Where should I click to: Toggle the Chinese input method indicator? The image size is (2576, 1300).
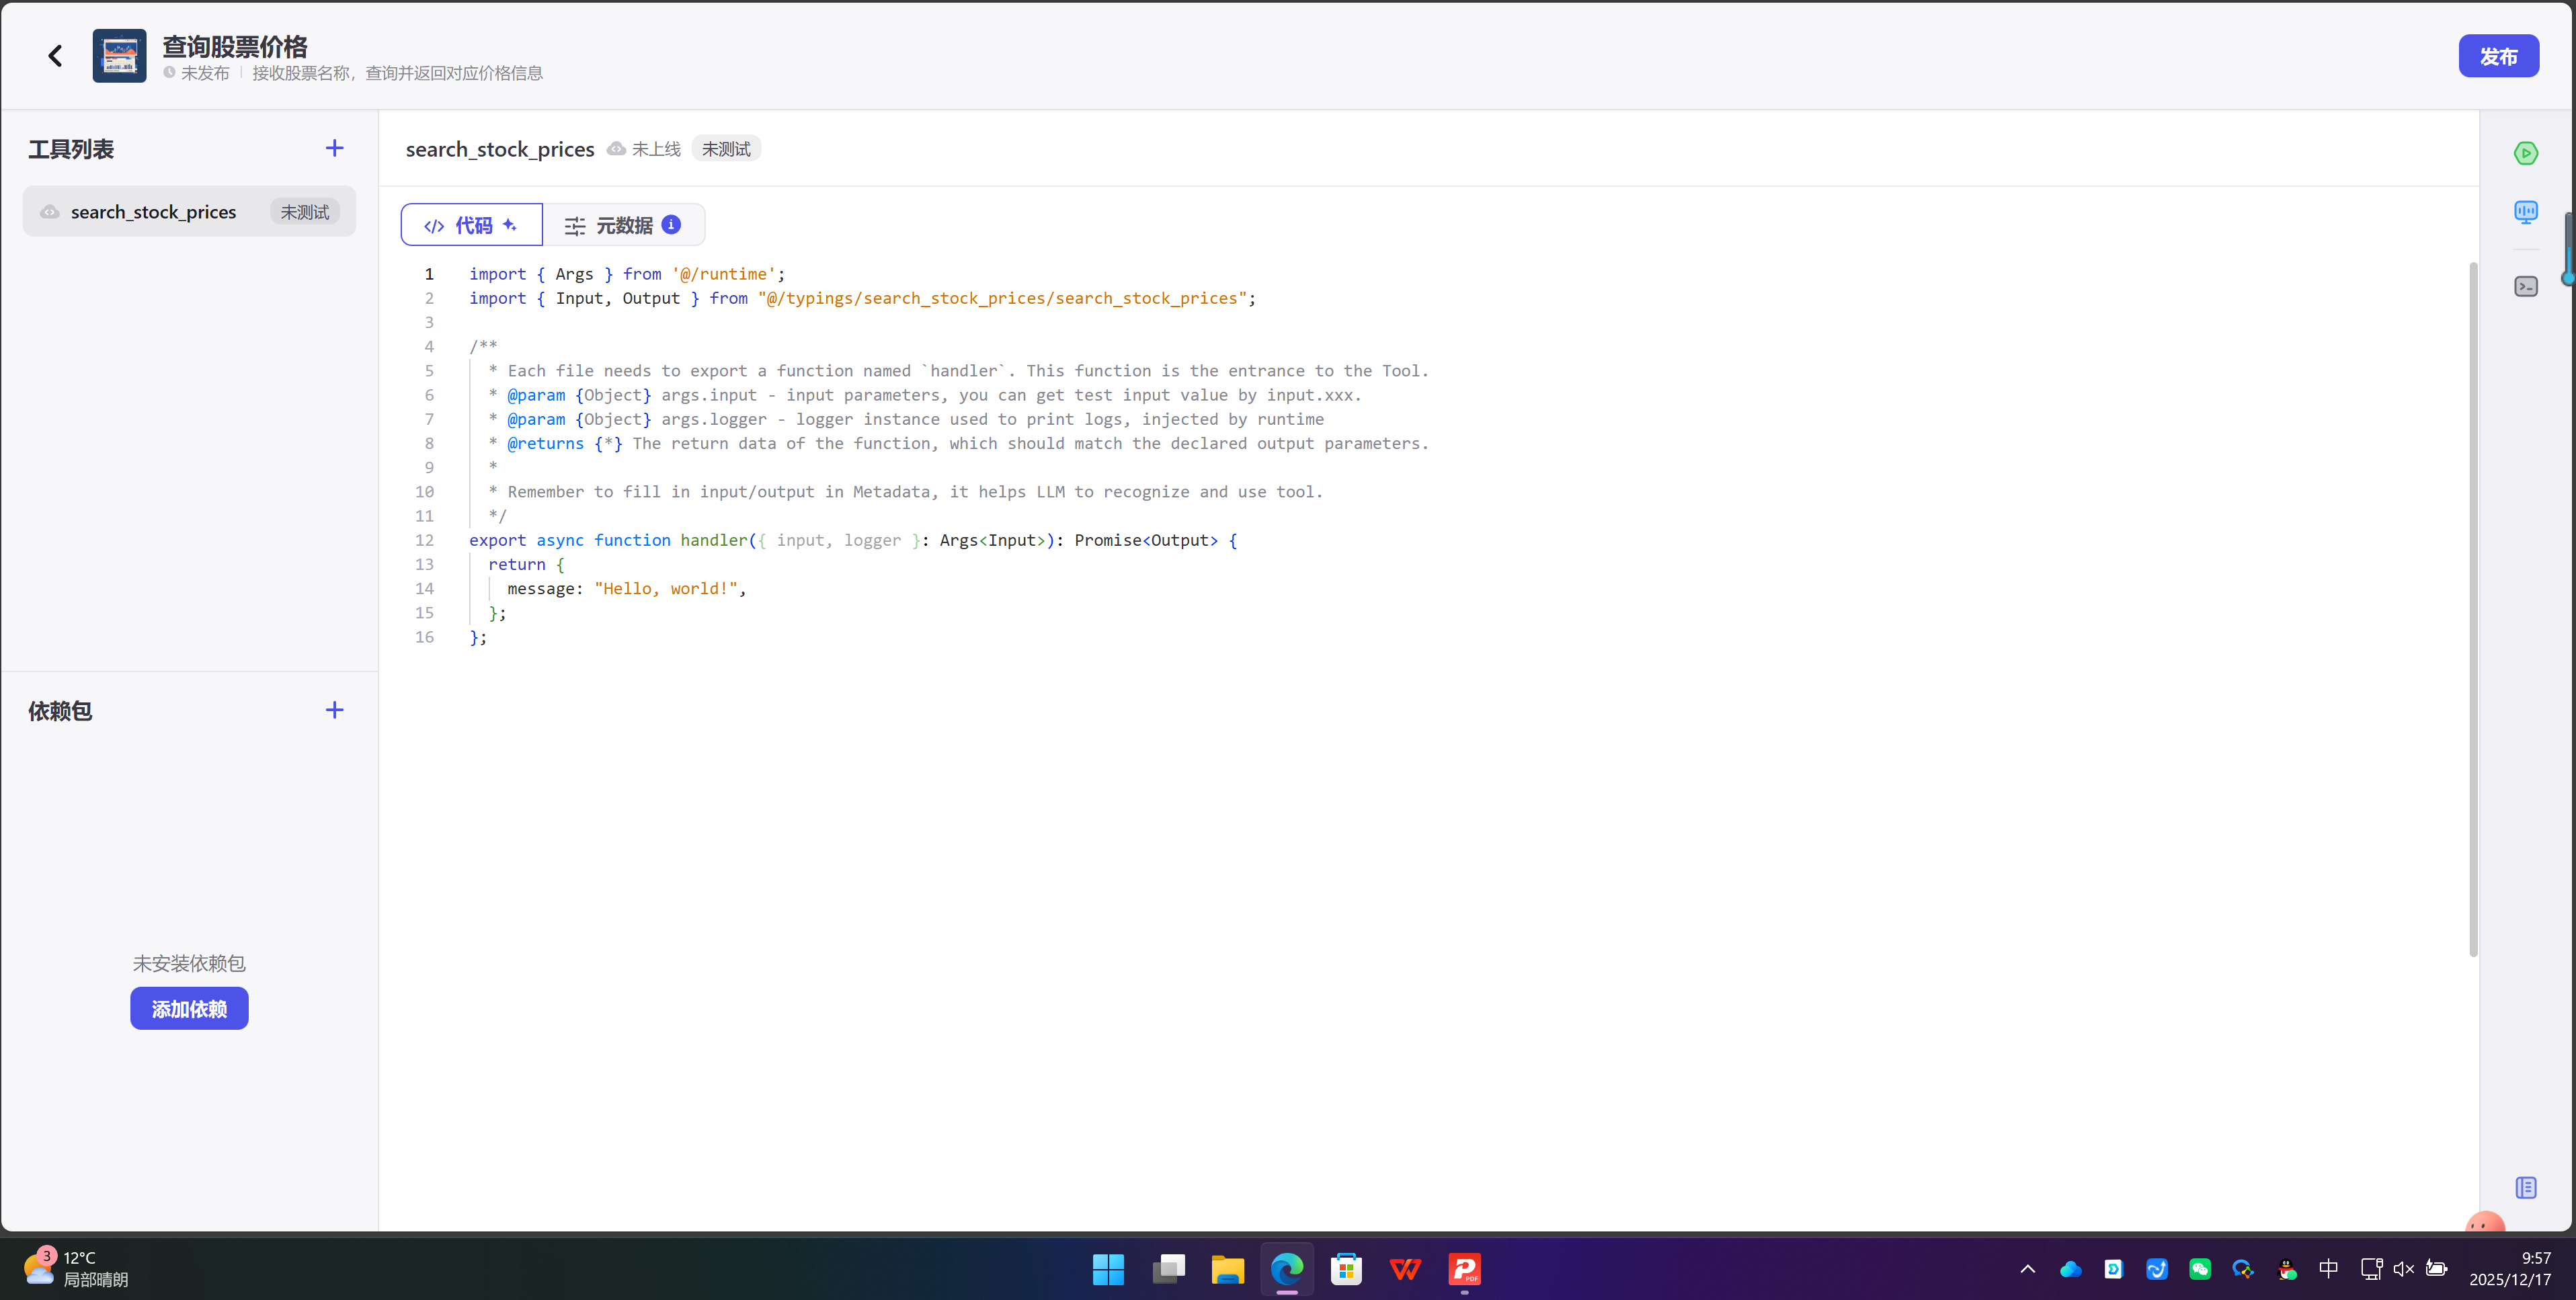[x=2328, y=1269]
